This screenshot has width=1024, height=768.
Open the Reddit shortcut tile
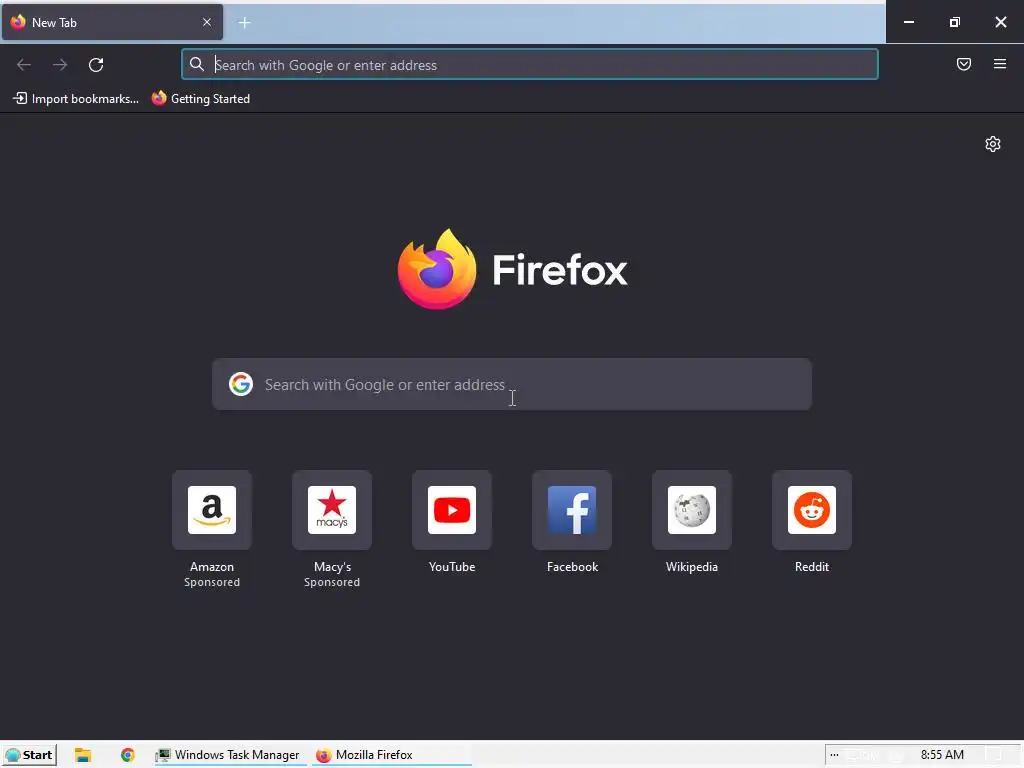coord(812,510)
